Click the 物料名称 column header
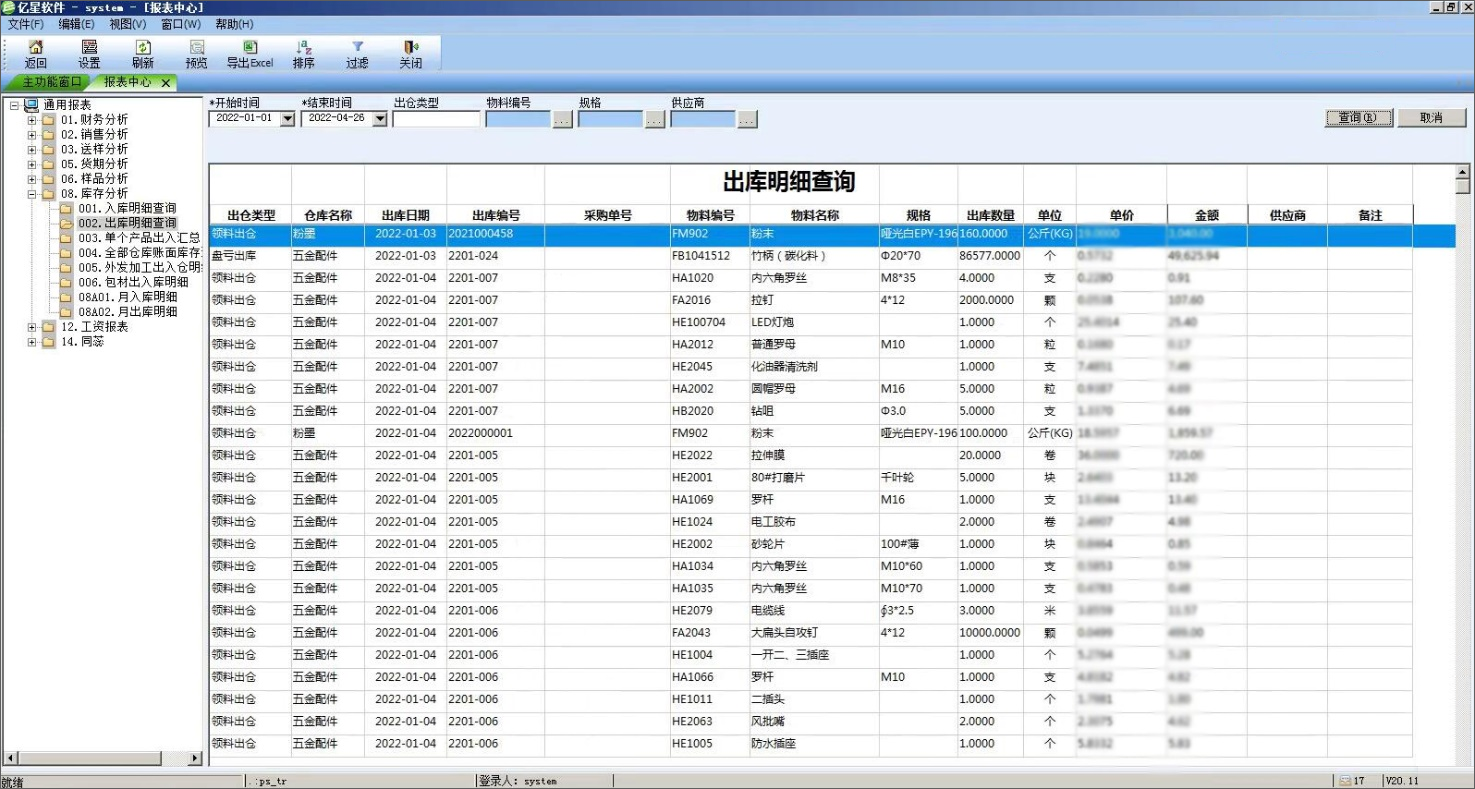1475x789 pixels. pos(815,215)
